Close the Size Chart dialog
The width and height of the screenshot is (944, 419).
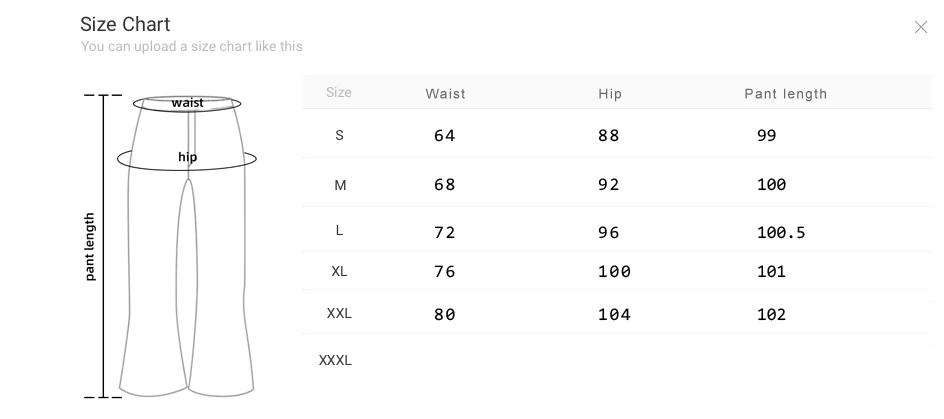[x=920, y=27]
